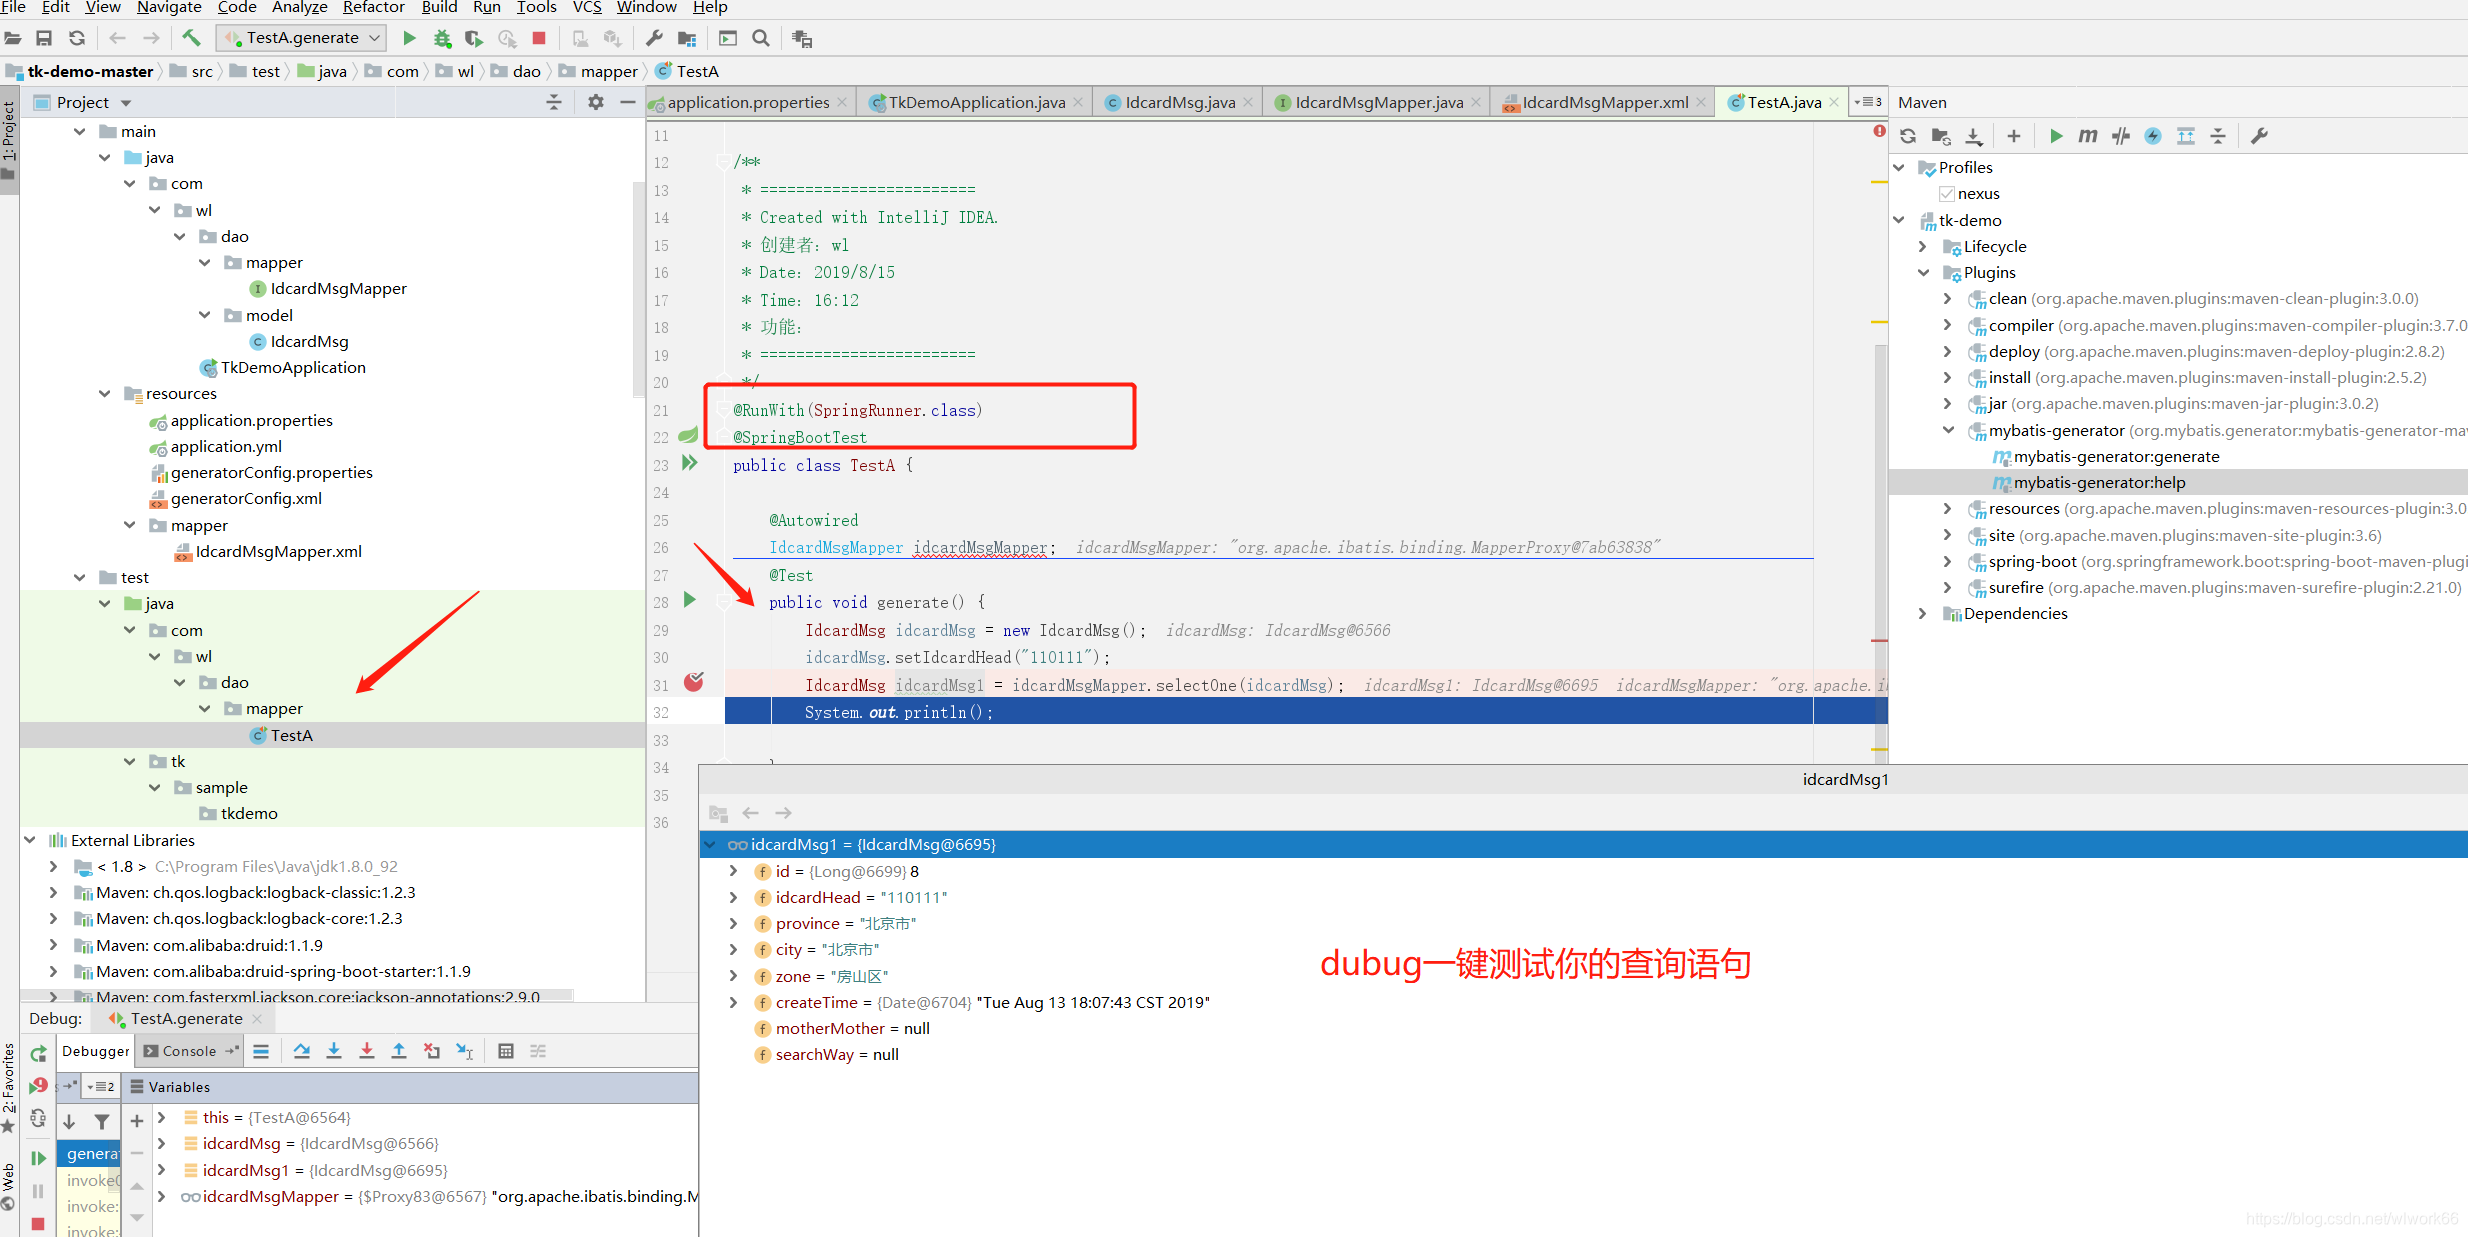Click the green Debug bug icon in the toolbar

tap(442, 38)
